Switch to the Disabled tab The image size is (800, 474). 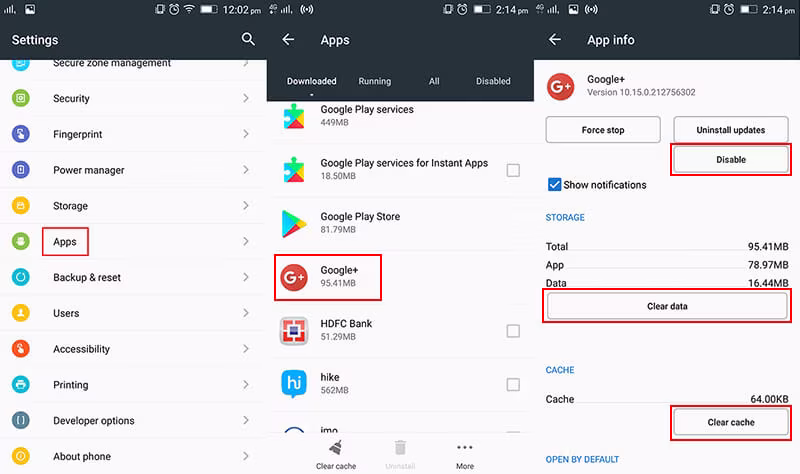[x=493, y=81]
